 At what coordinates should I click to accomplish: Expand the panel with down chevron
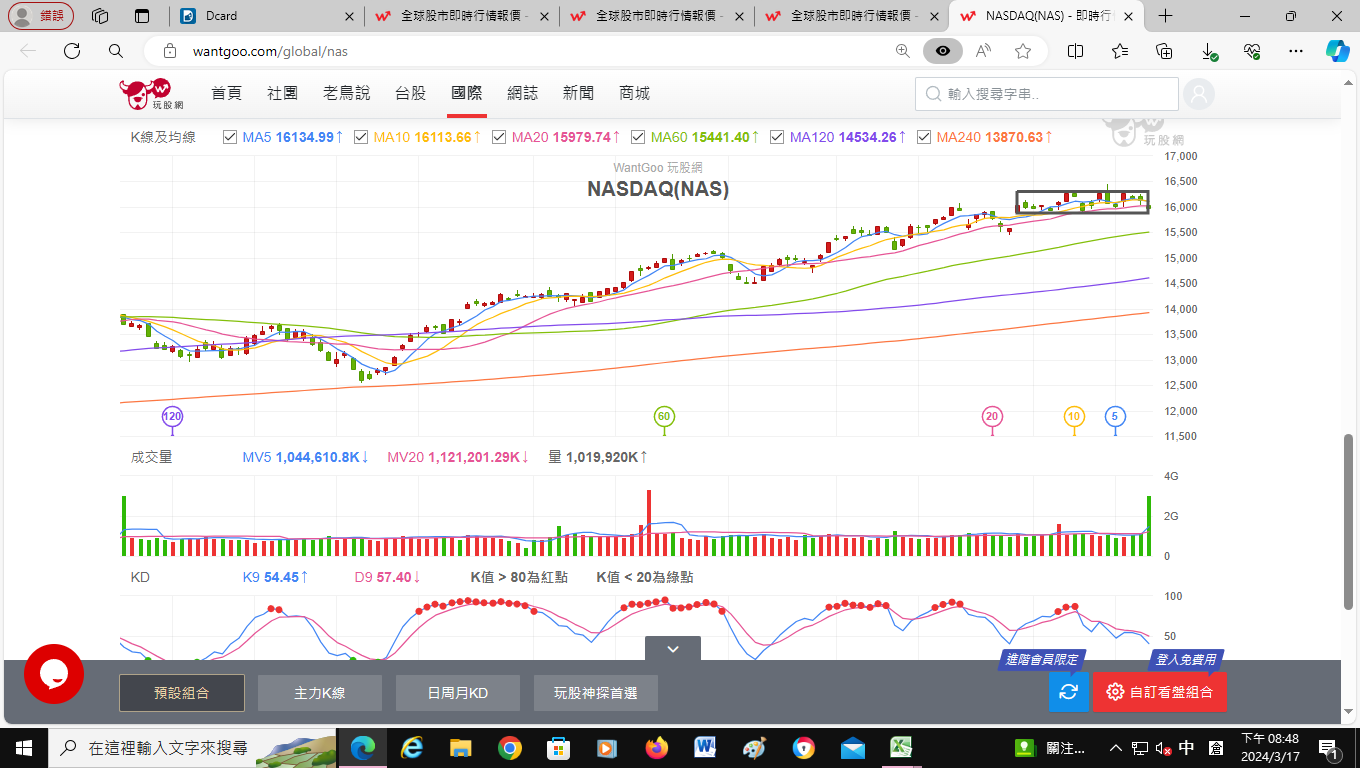pyautogui.click(x=673, y=649)
